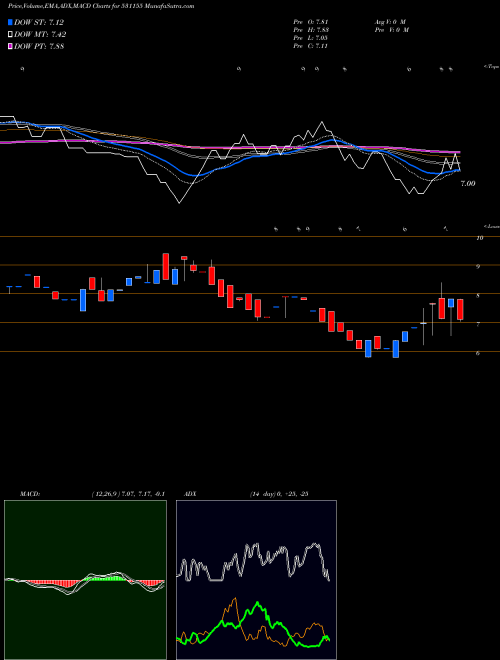Click the last red candlestick on the right

click(460, 310)
